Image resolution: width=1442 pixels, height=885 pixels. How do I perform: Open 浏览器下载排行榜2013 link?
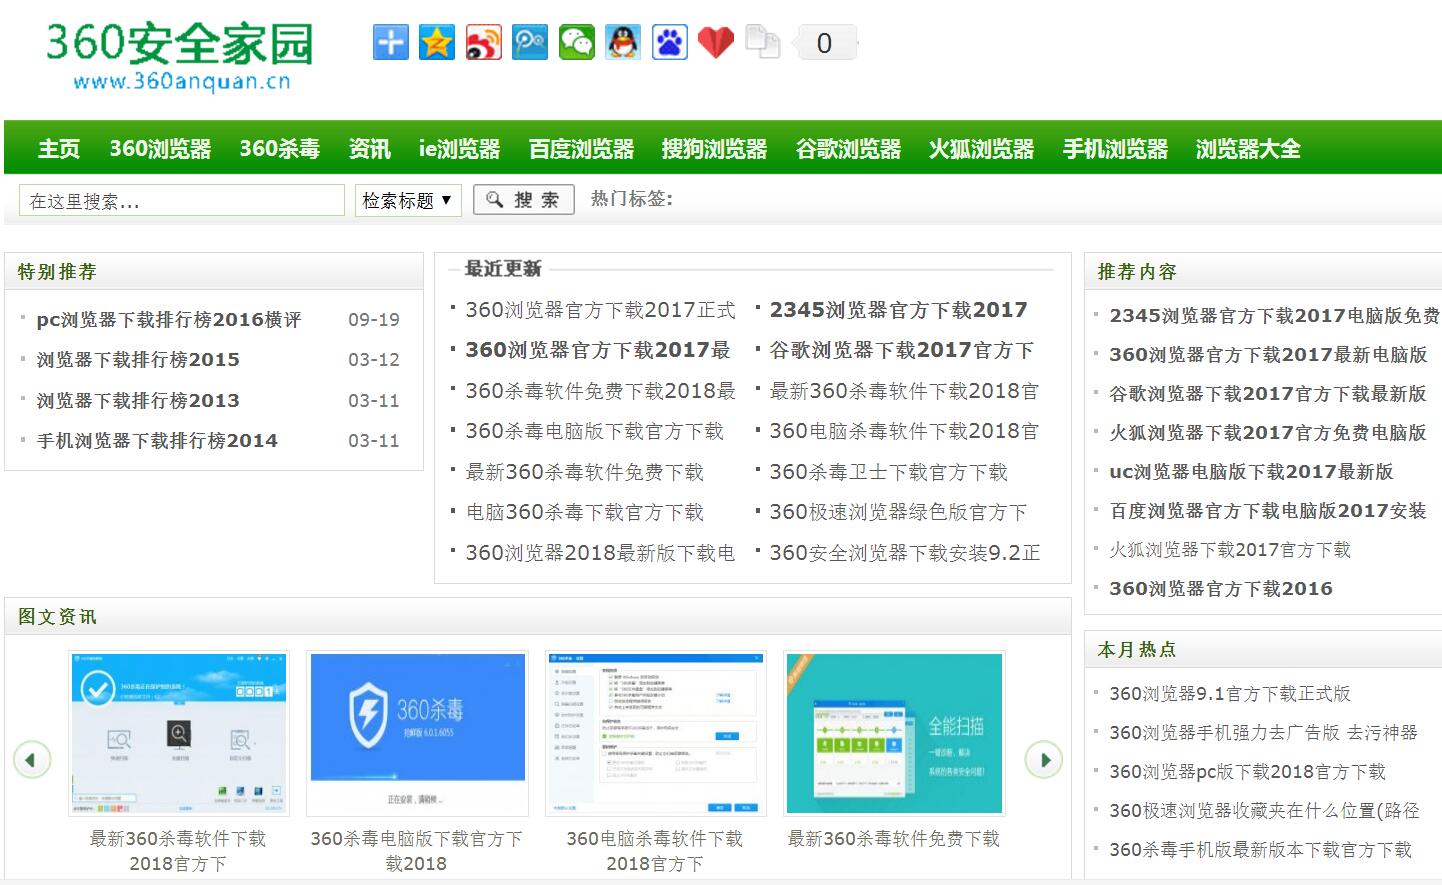[138, 401]
